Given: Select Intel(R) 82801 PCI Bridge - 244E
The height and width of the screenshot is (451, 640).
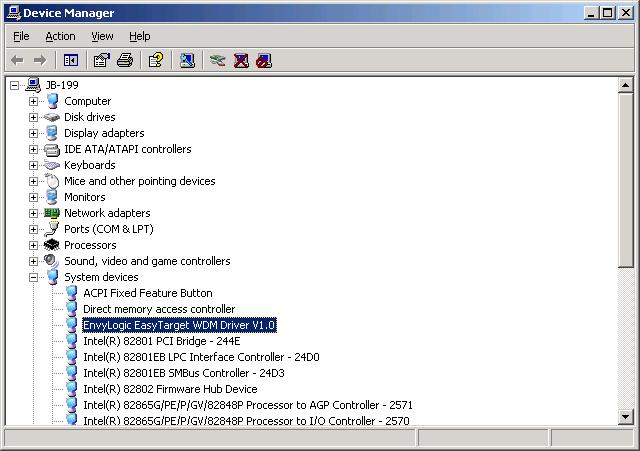Looking at the screenshot, I should click(x=162, y=341).
